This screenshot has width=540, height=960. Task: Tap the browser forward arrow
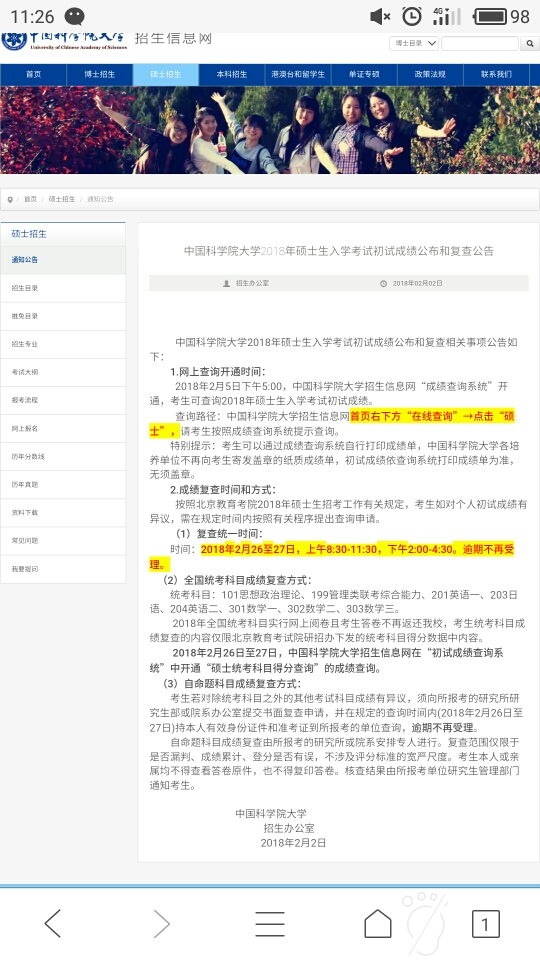(x=161, y=923)
